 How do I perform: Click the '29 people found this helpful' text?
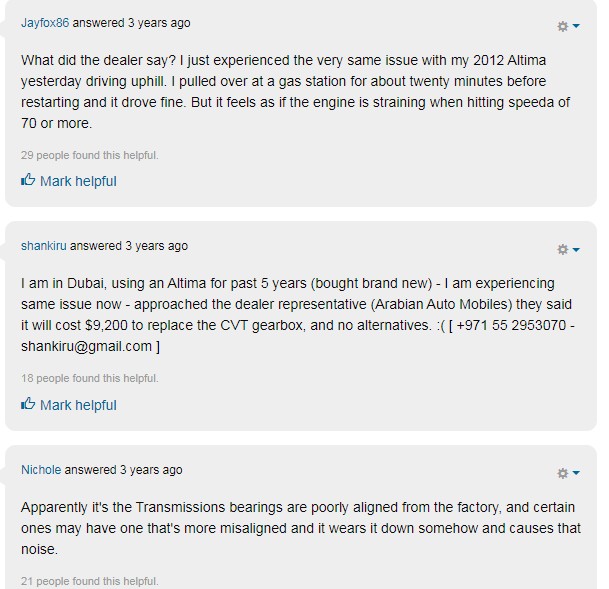pos(90,155)
